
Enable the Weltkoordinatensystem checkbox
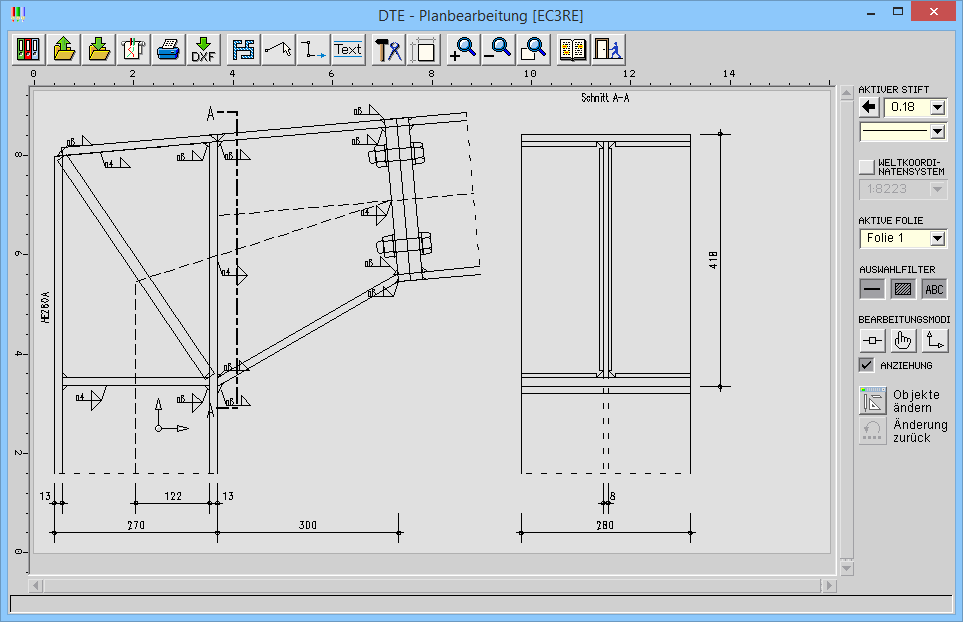867,166
